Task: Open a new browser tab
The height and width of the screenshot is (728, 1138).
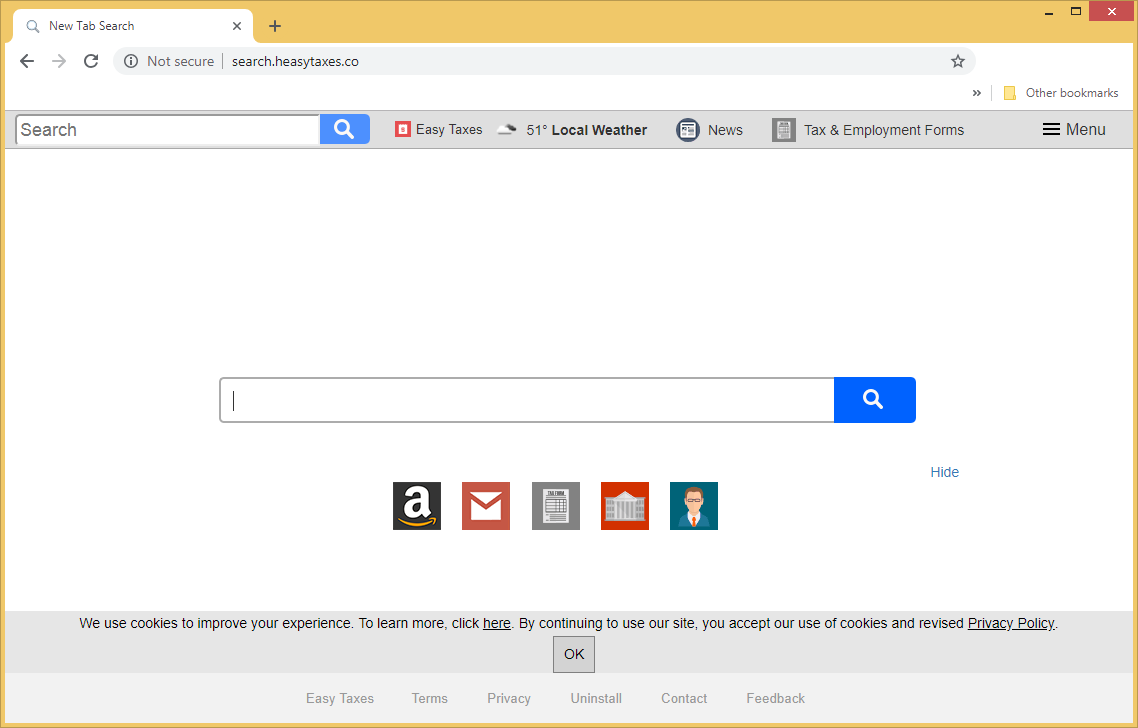Action: (275, 26)
